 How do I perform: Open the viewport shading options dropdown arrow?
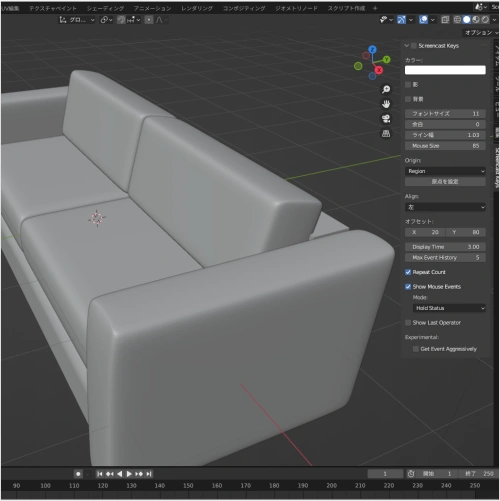pos(494,20)
